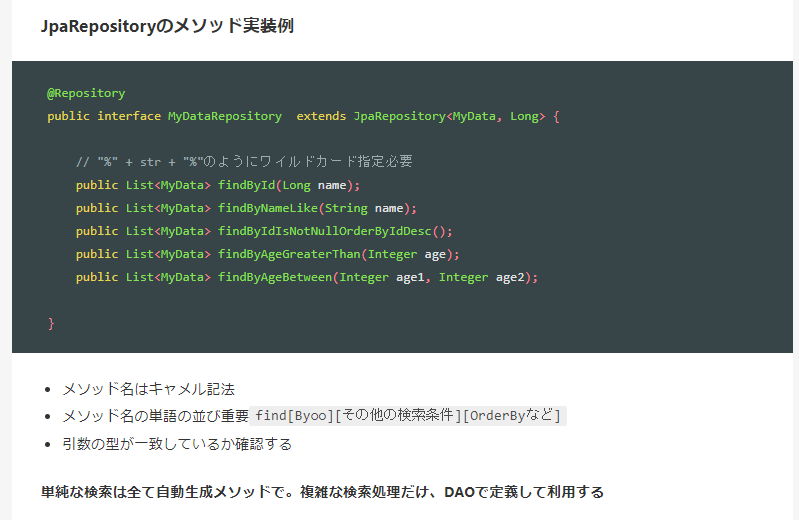Screen dimensions: 799x520
Task: Click the MyDataRepository interface name
Action: point(224,116)
